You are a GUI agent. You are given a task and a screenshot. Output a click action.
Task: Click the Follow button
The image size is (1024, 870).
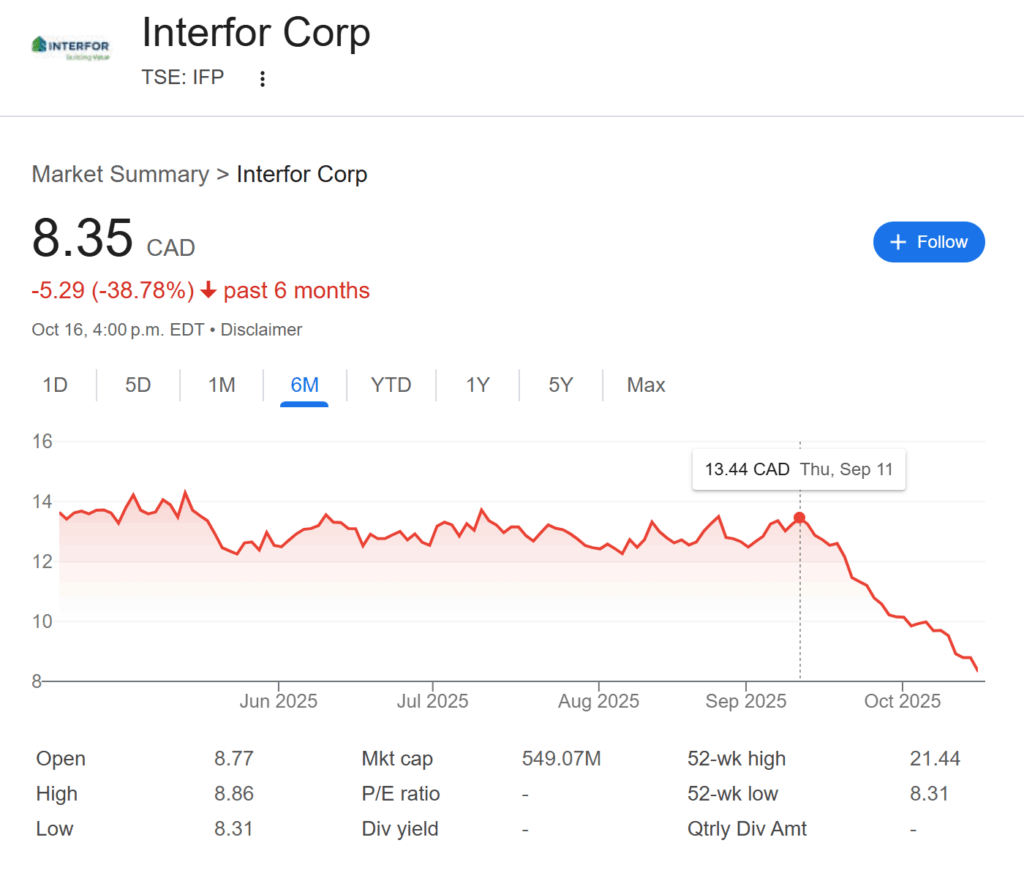click(x=928, y=242)
